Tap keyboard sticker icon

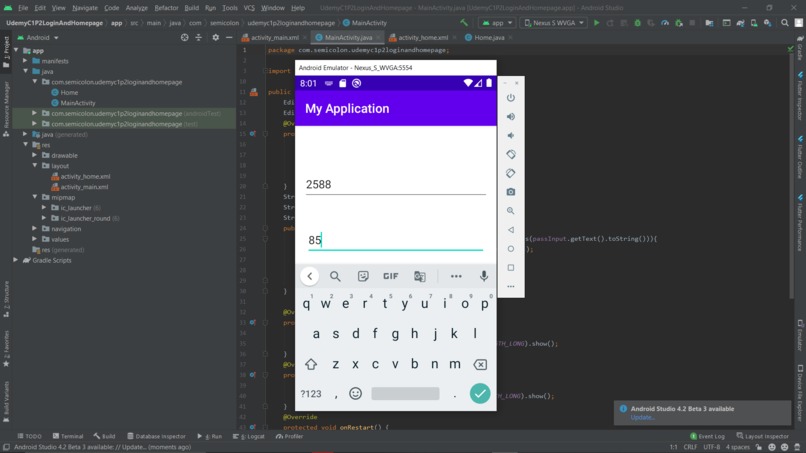point(363,276)
